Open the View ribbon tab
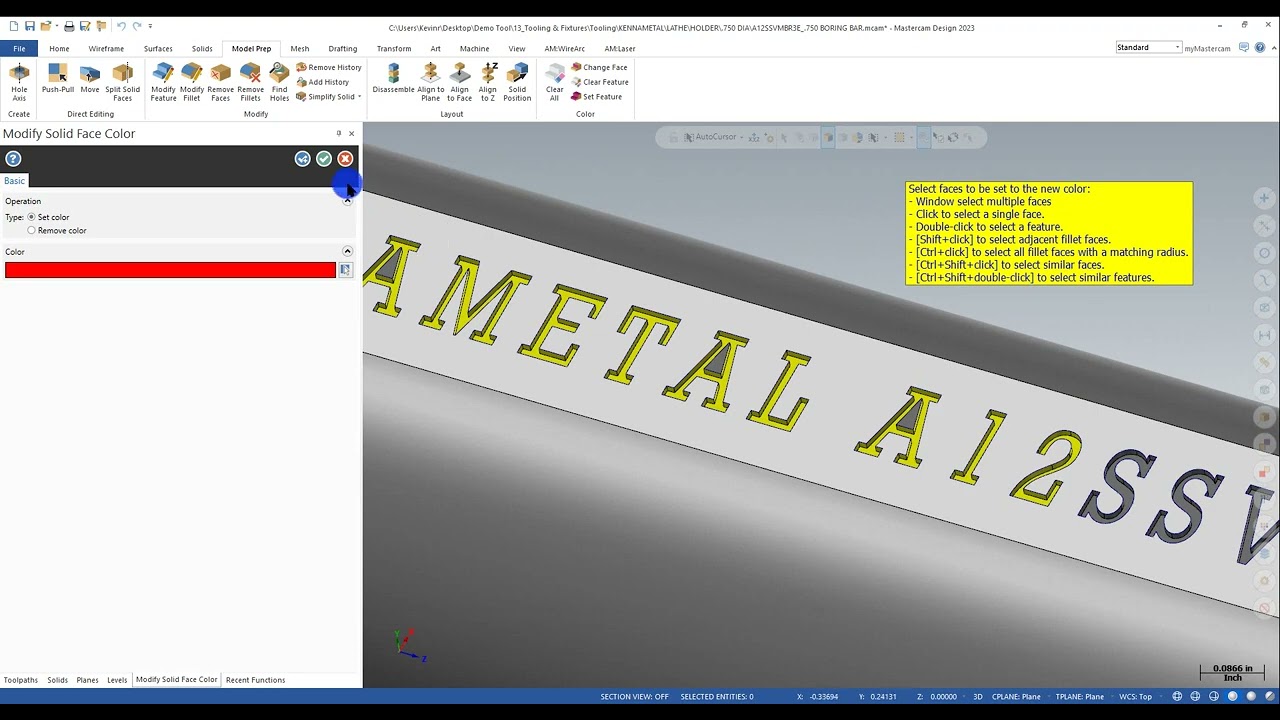Screen dimensions: 1280x720 pos(517,48)
